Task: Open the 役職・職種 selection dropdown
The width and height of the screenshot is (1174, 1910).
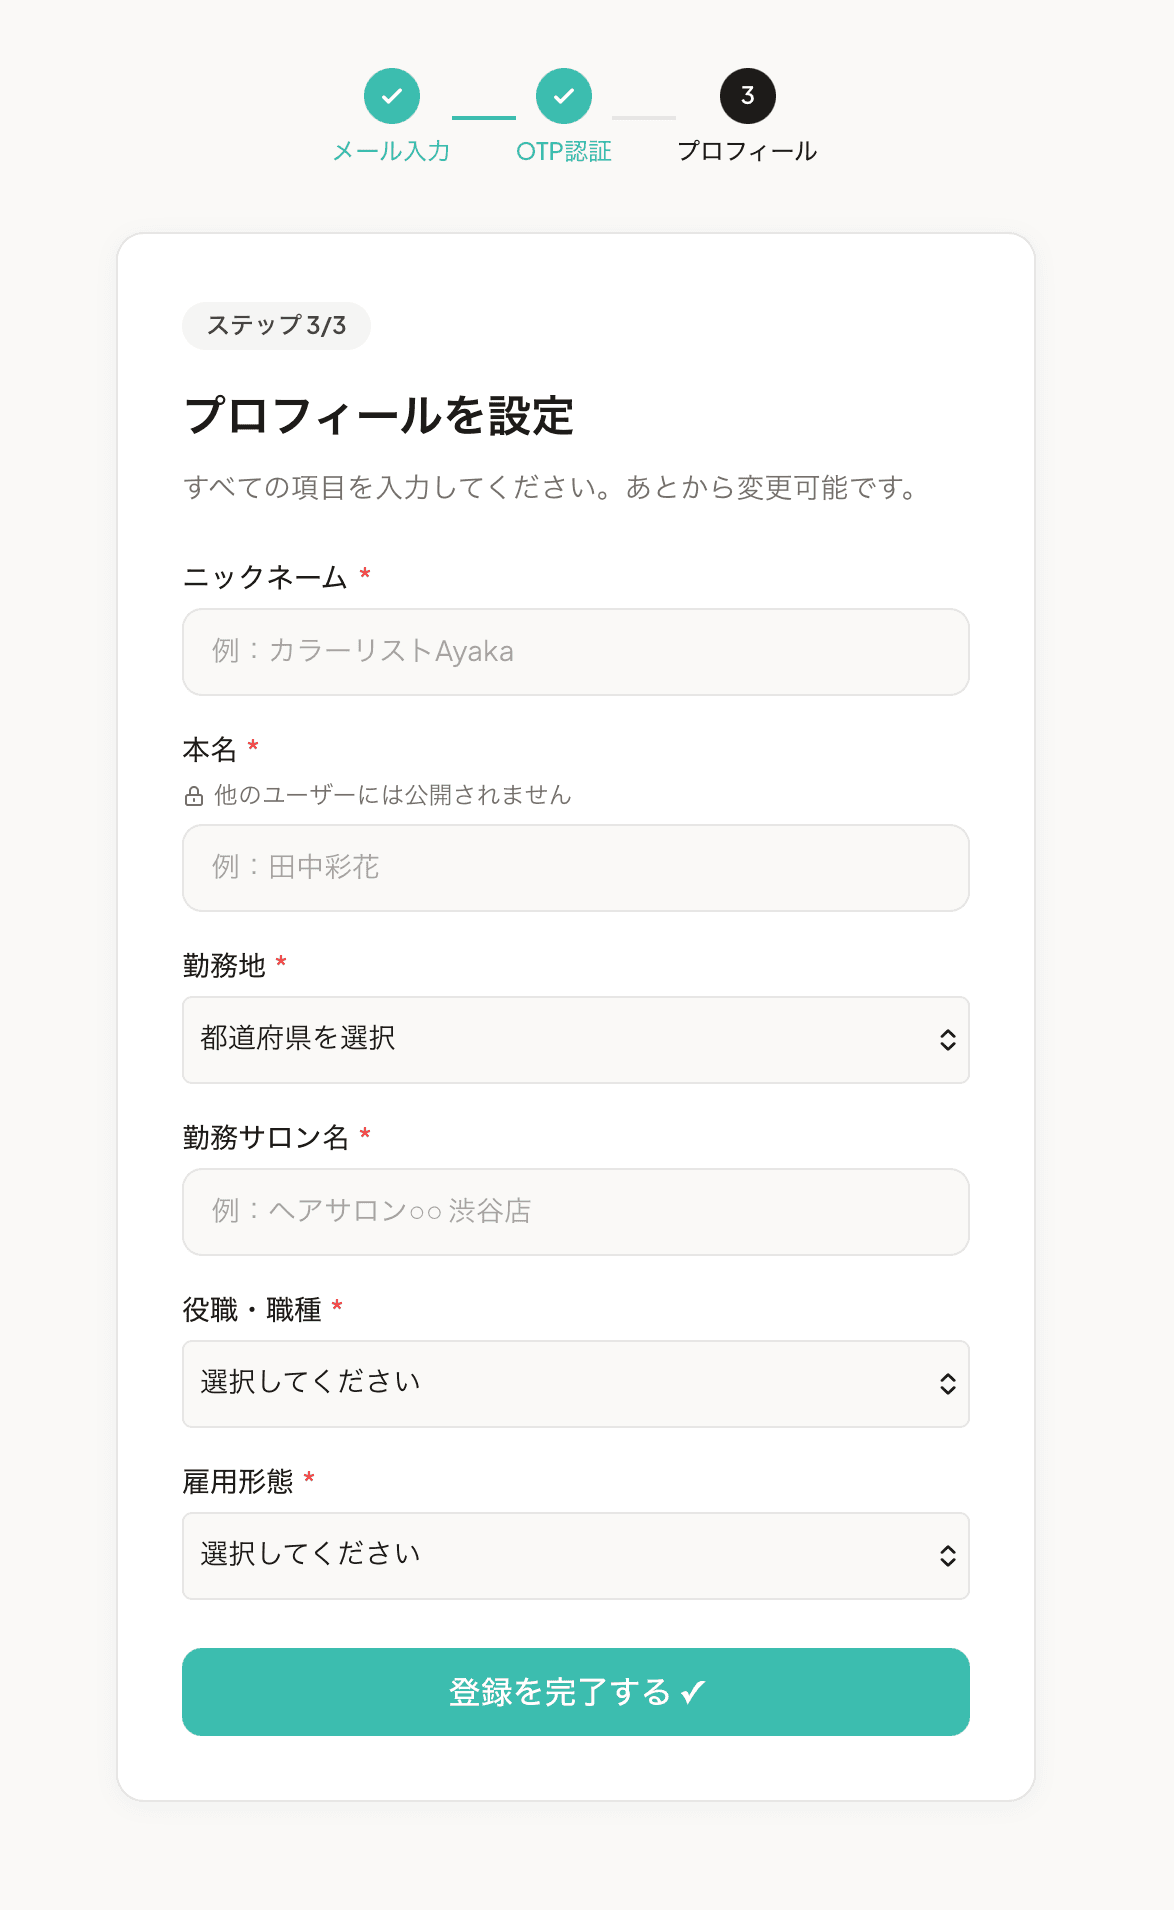Action: (x=575, y=1384)
